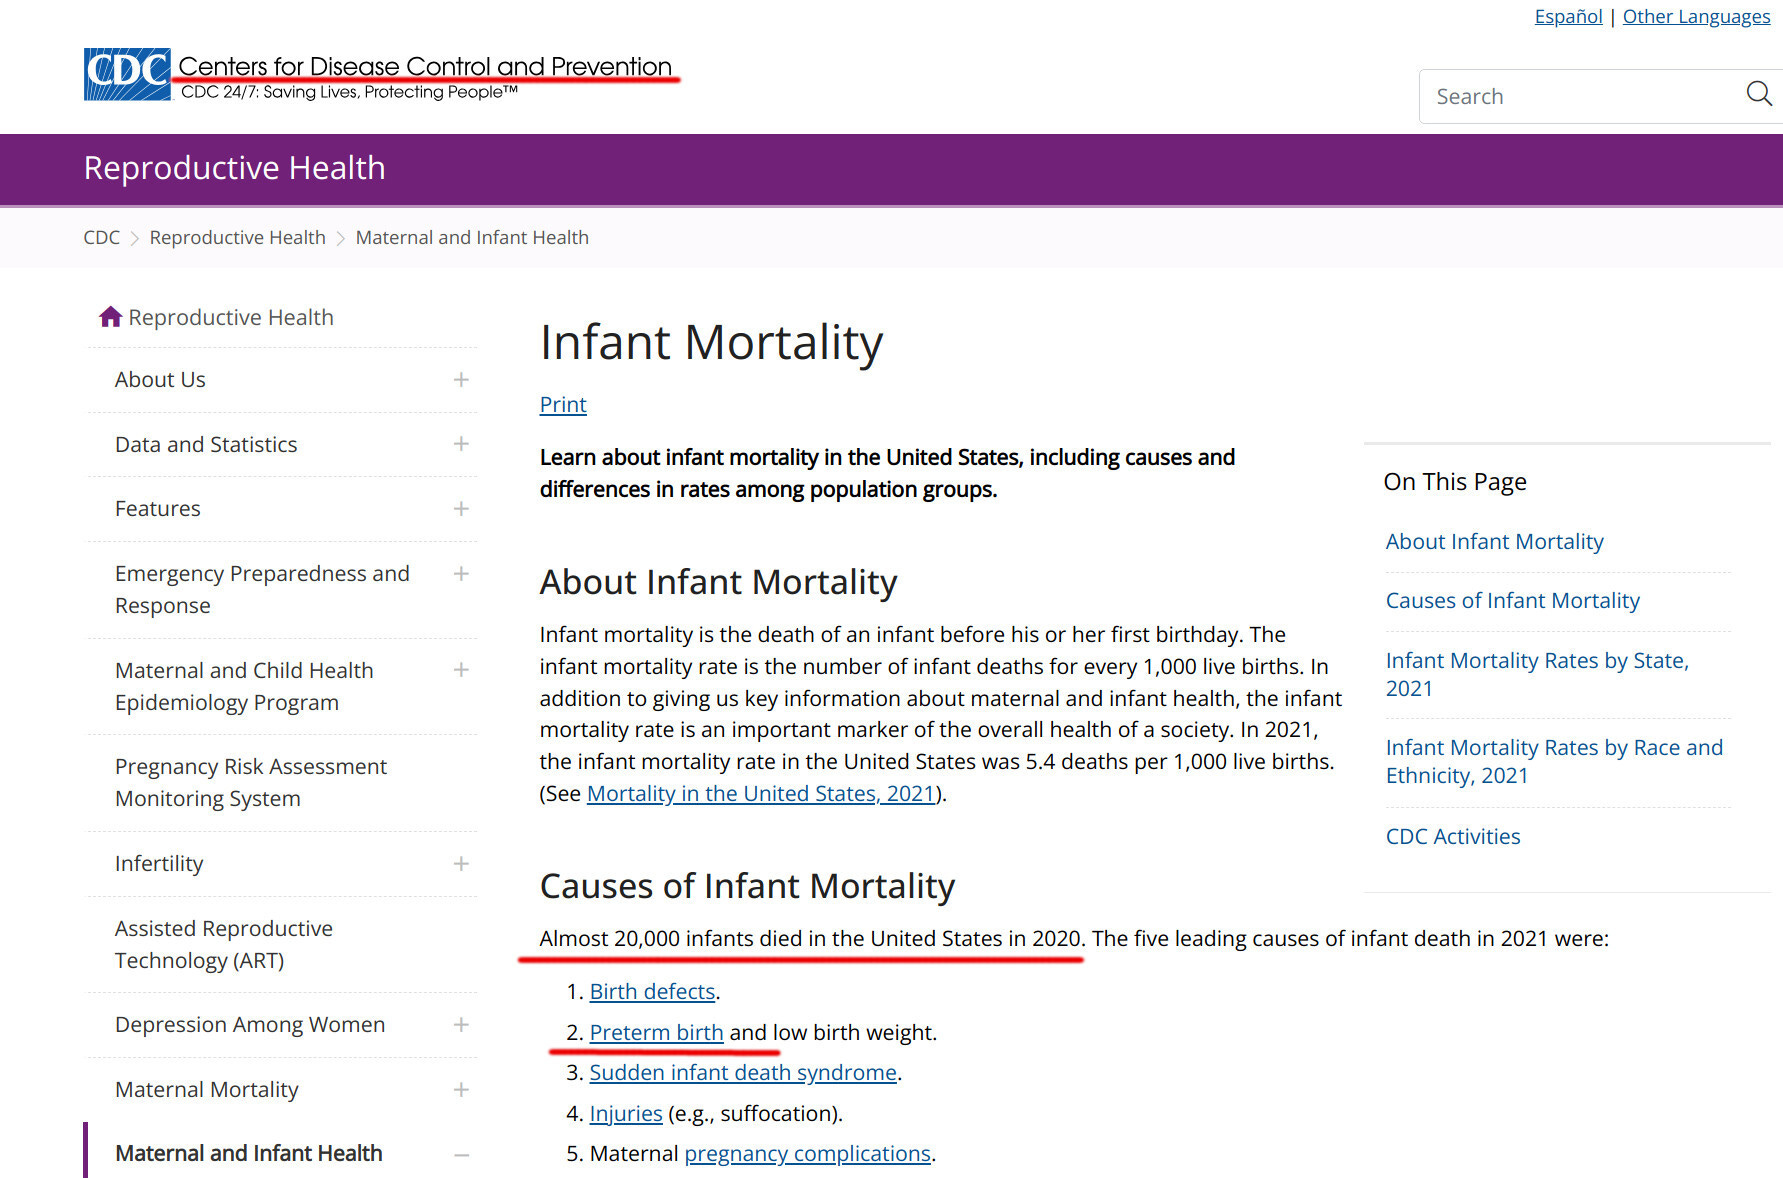Open the Birth defects link

(652, 992)
